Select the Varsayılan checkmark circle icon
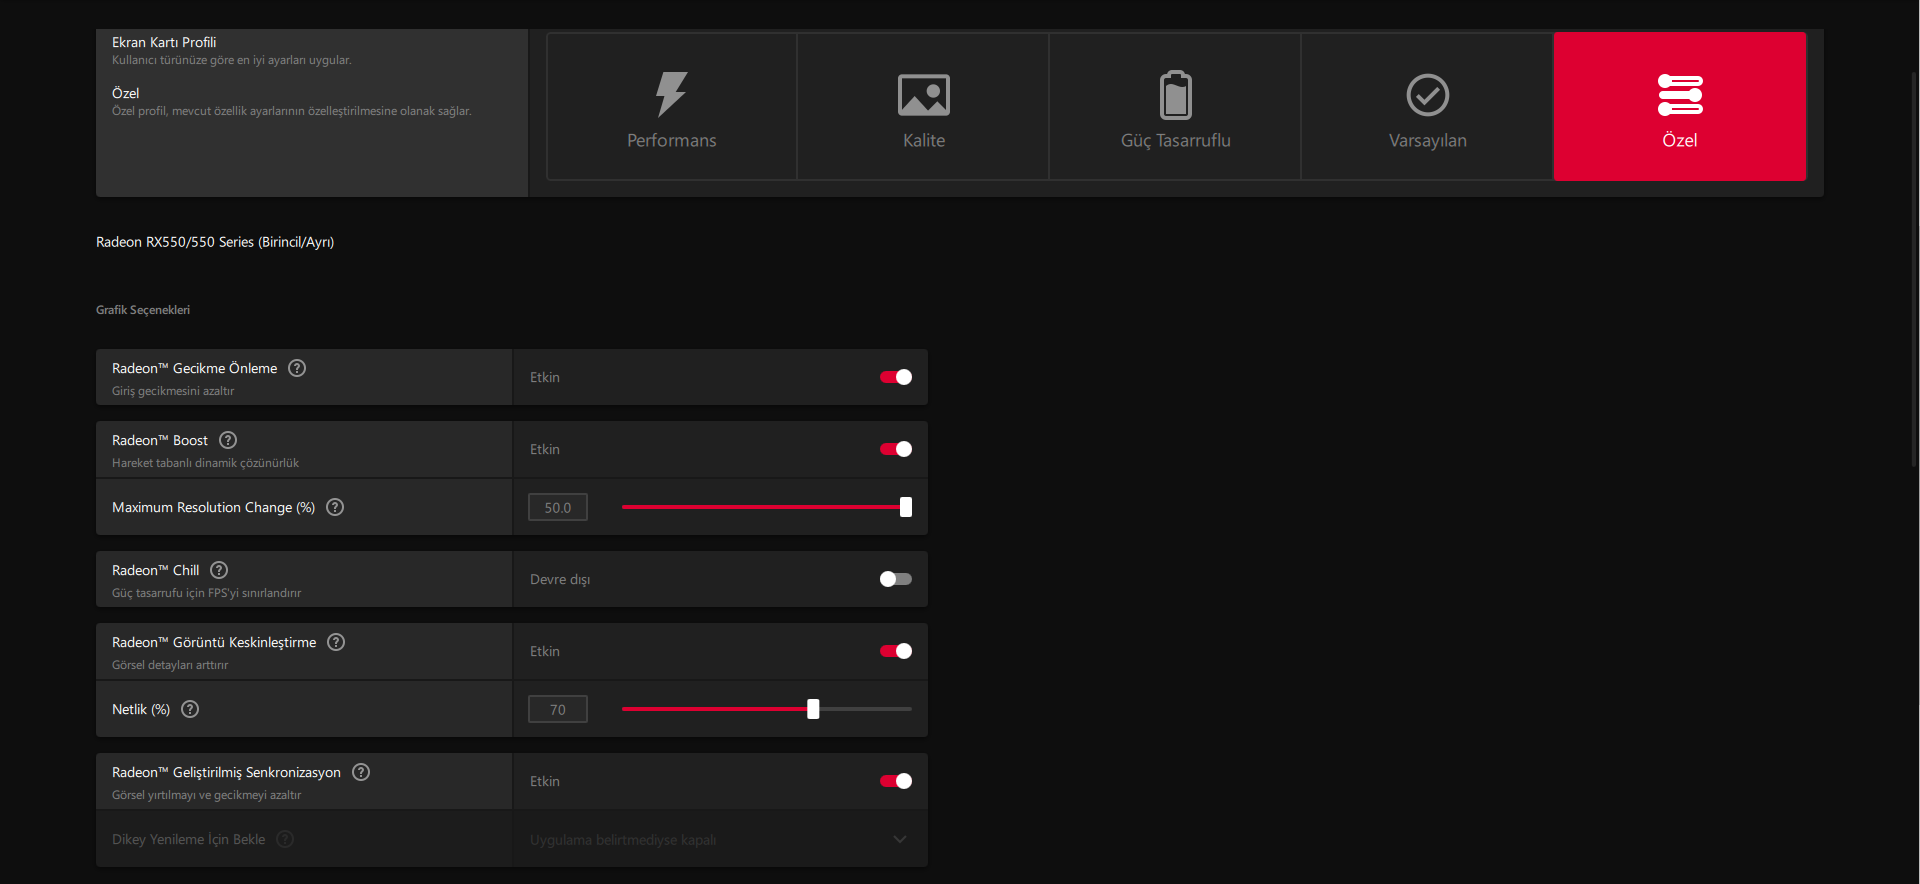Image resolution: width=1920 pixels, height=884 pixels. (1428, 95)
